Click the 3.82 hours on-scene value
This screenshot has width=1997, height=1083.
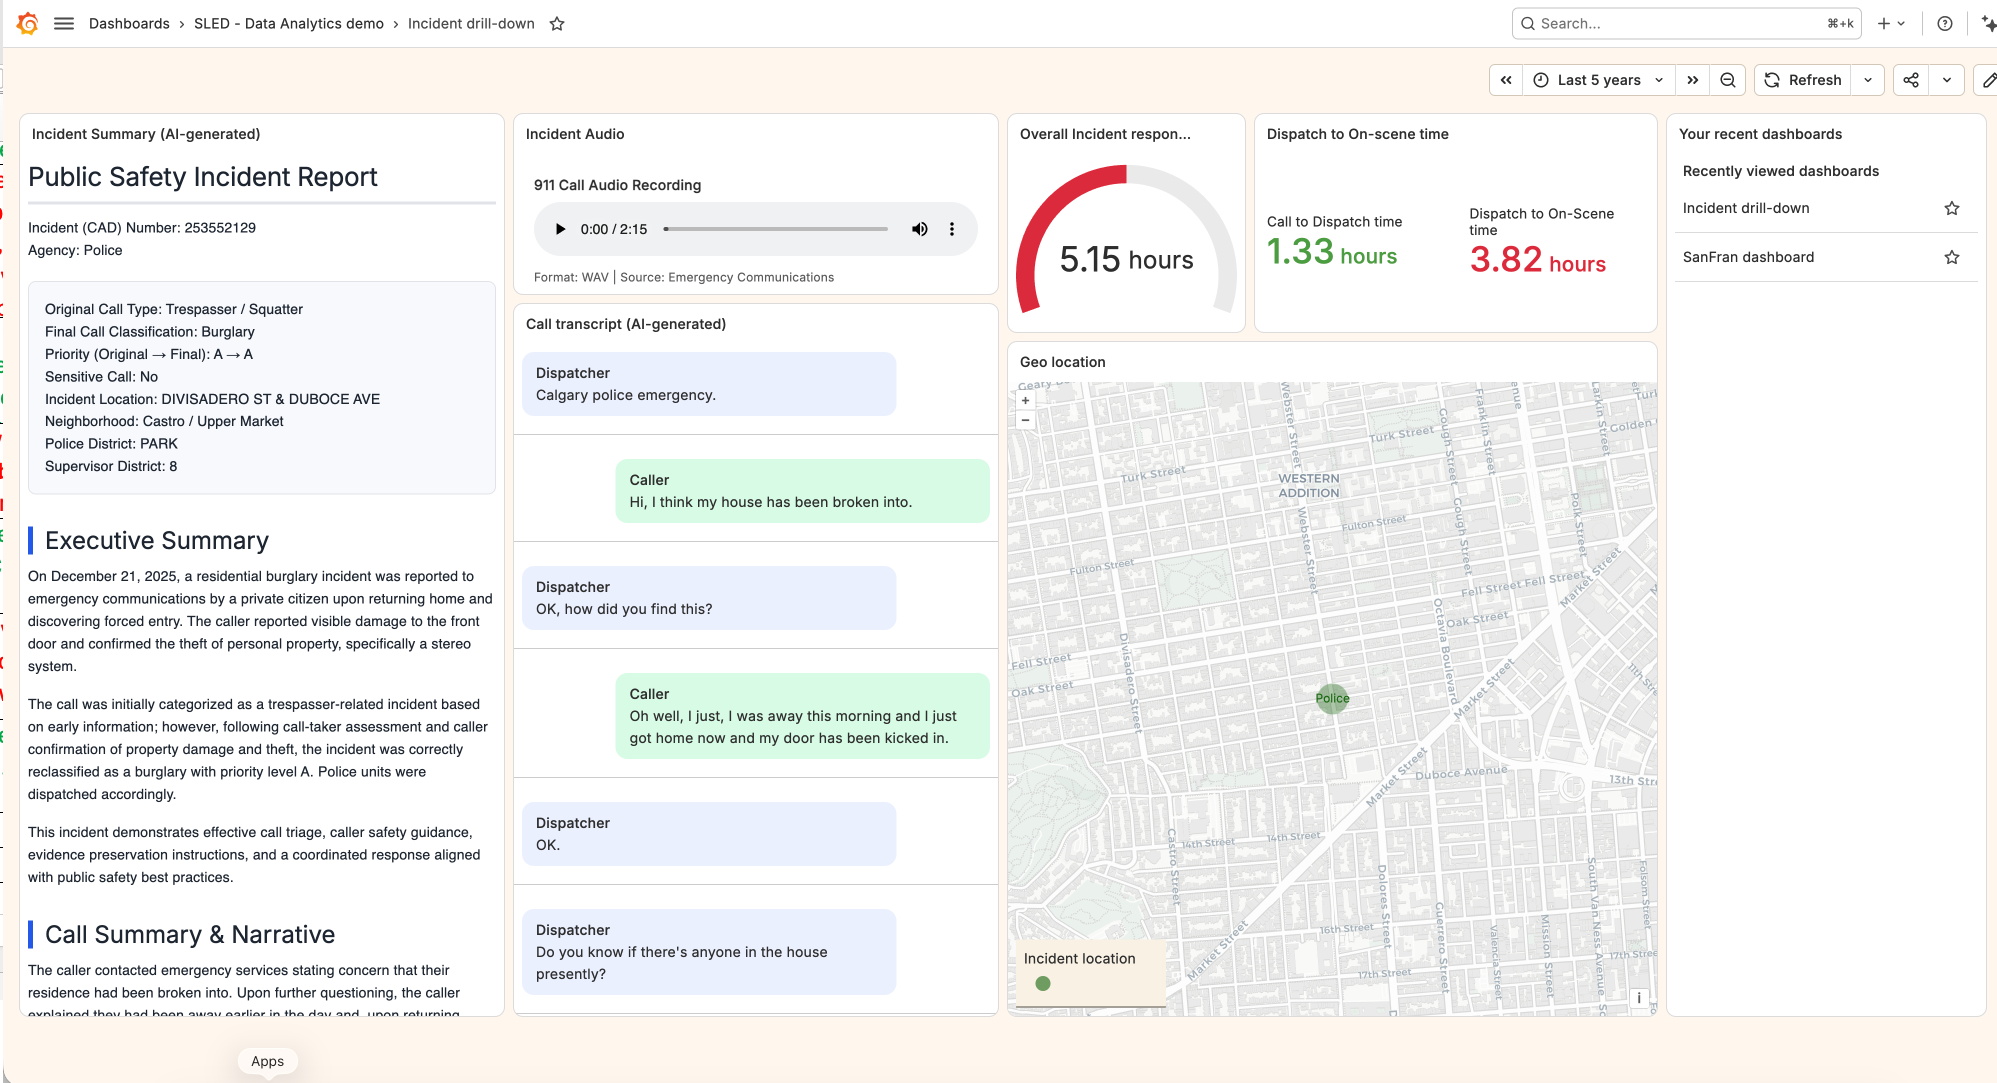pyautogui.click(x=1538, y=260)
